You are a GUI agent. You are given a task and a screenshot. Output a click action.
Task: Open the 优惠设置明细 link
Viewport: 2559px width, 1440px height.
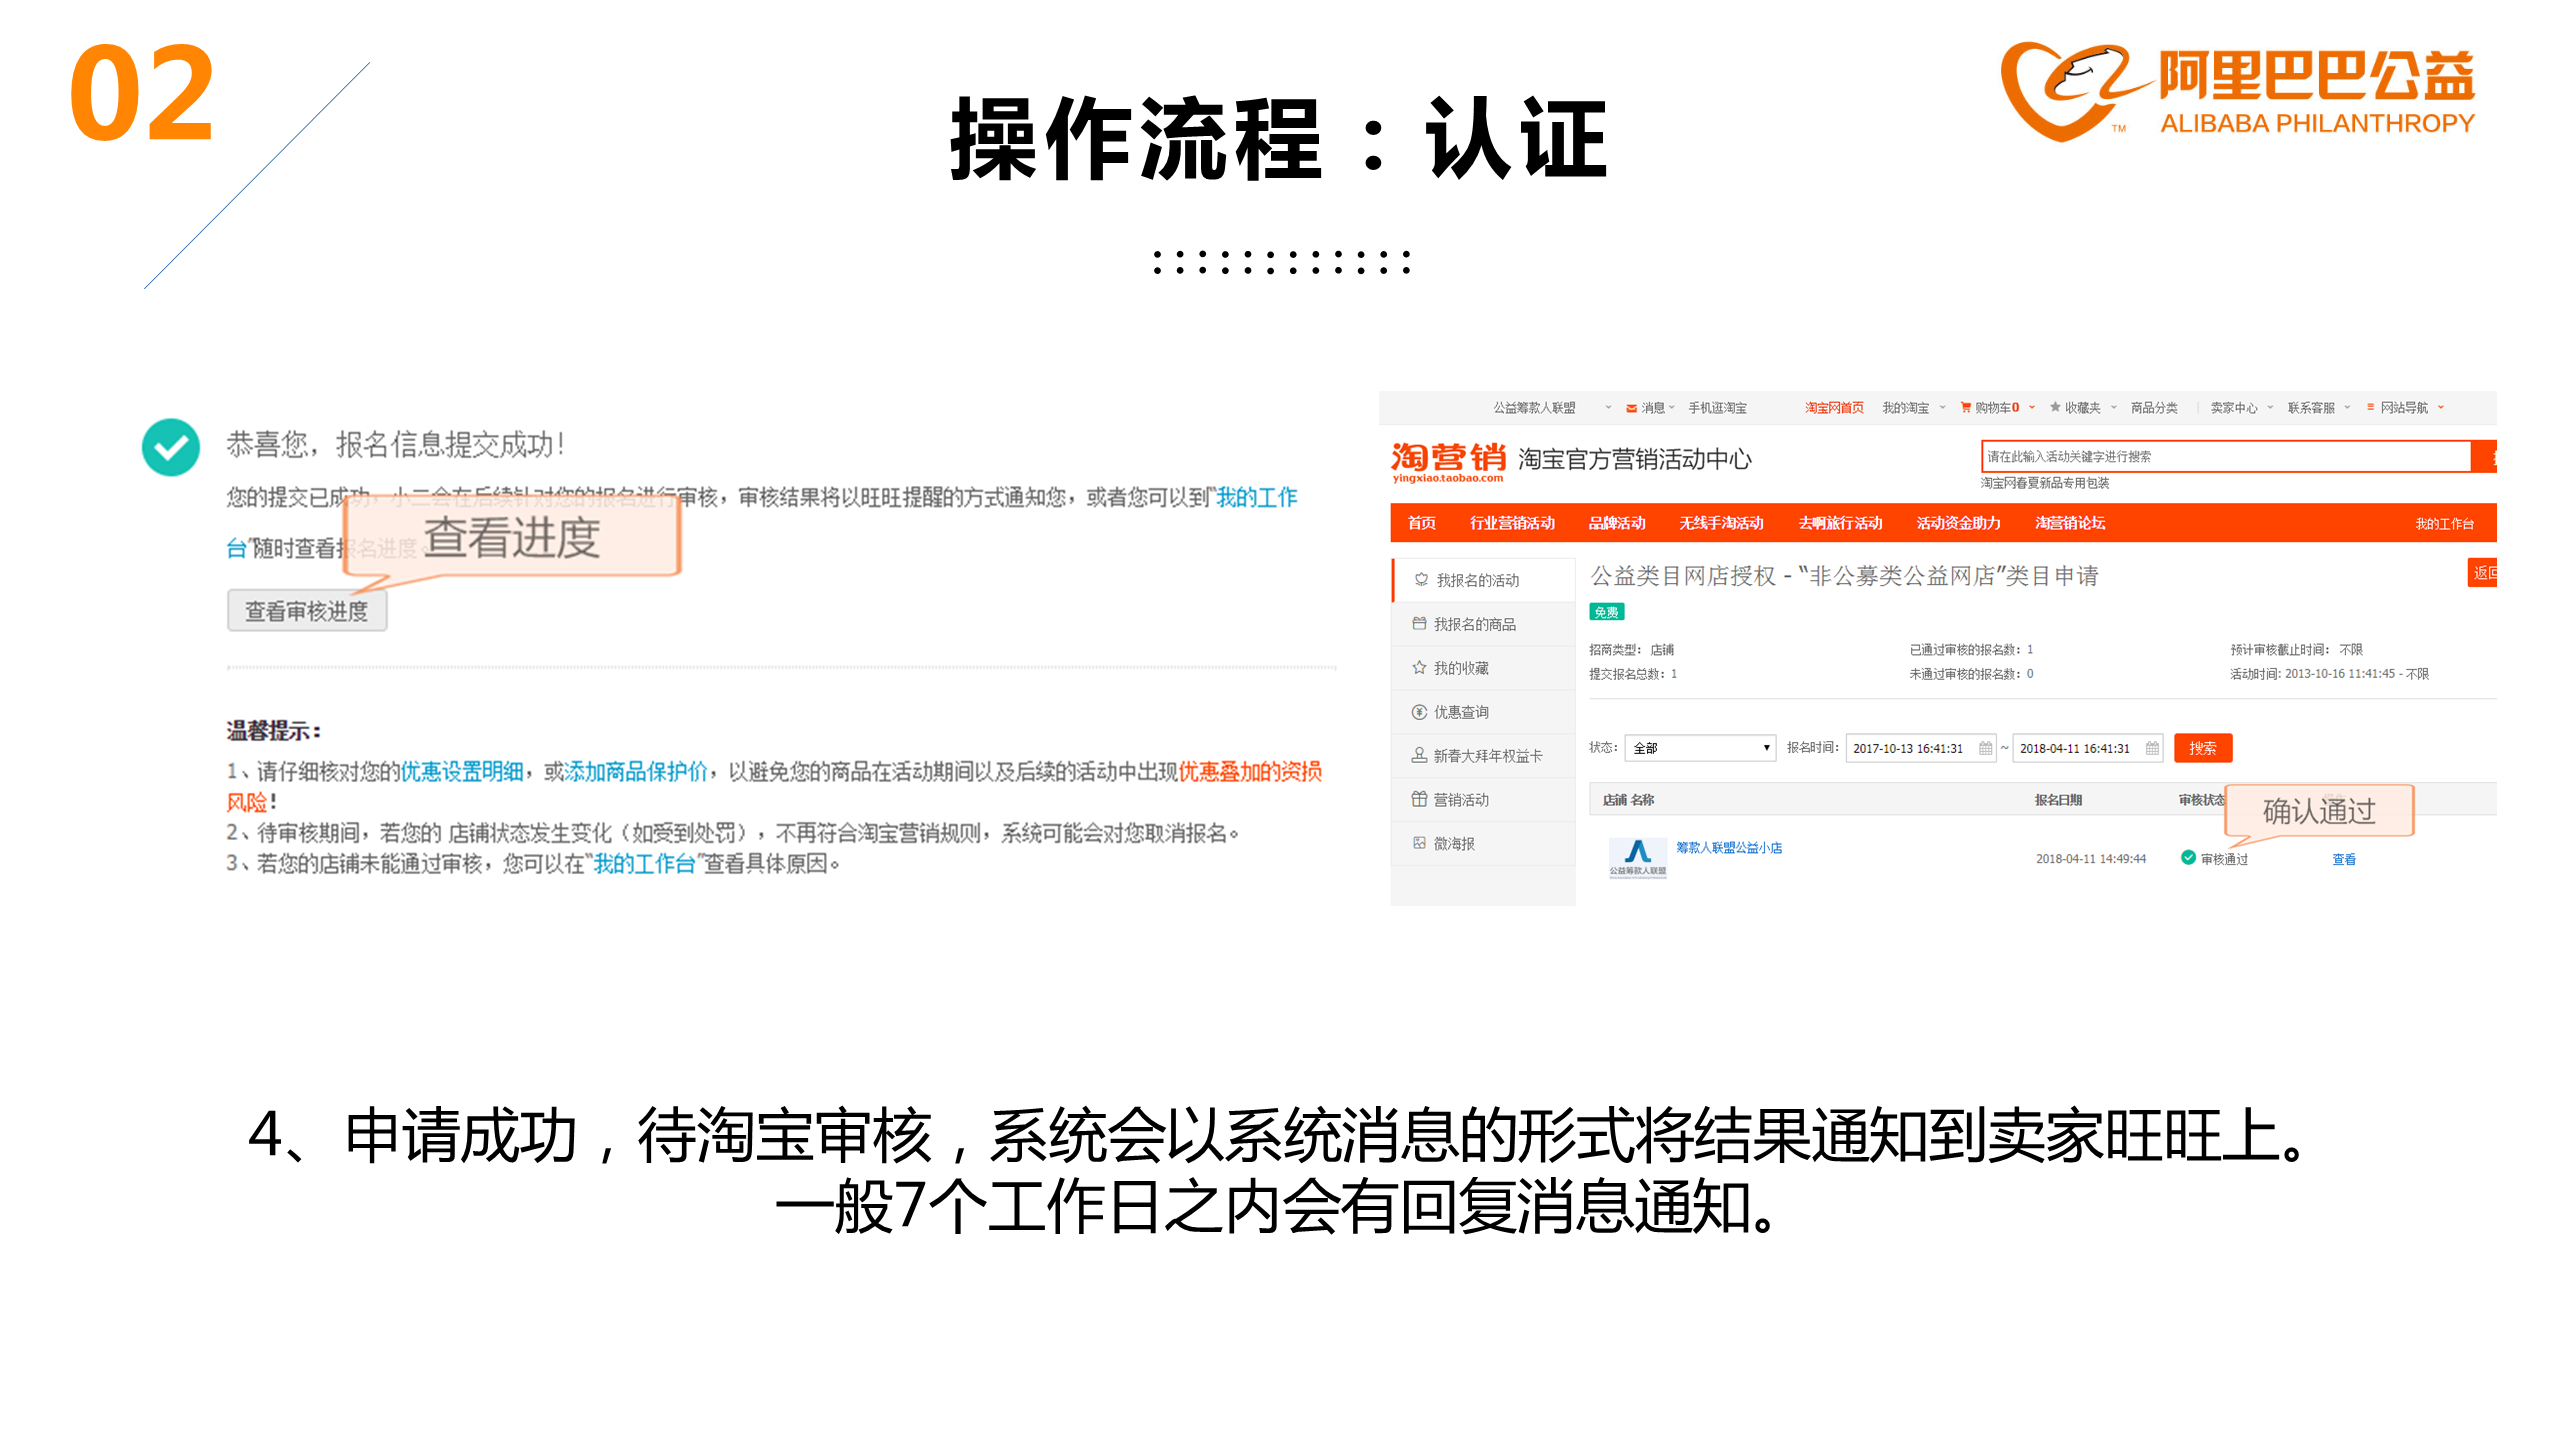point(462,771)
